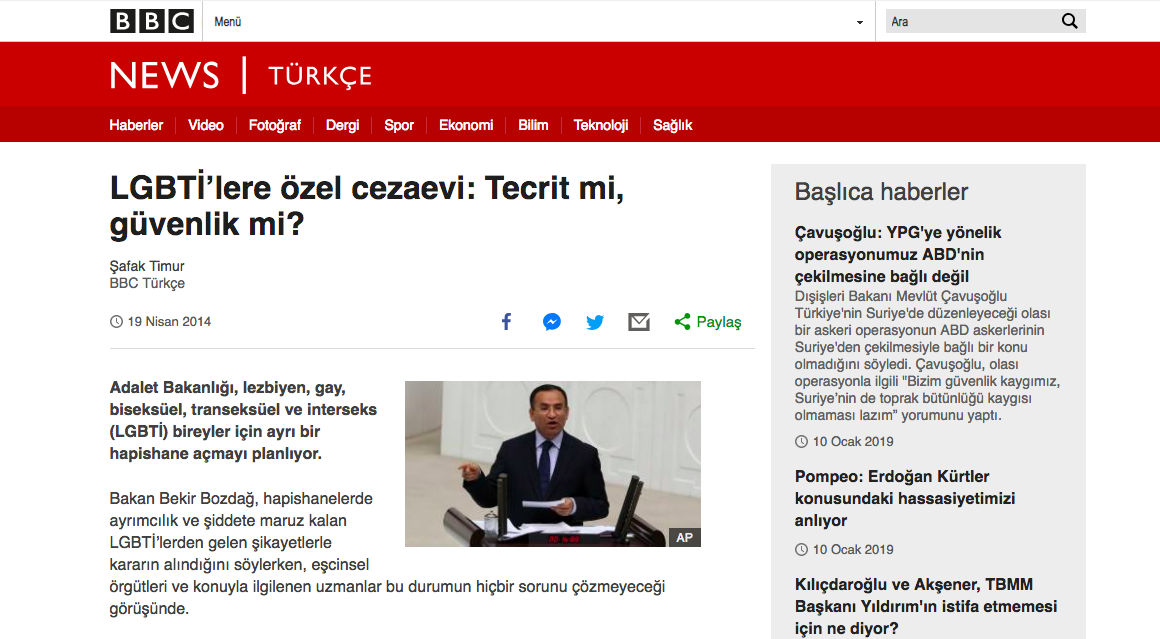Share the article via email
The width and height of the screenshot is (1160, 639).
[639, 322]
